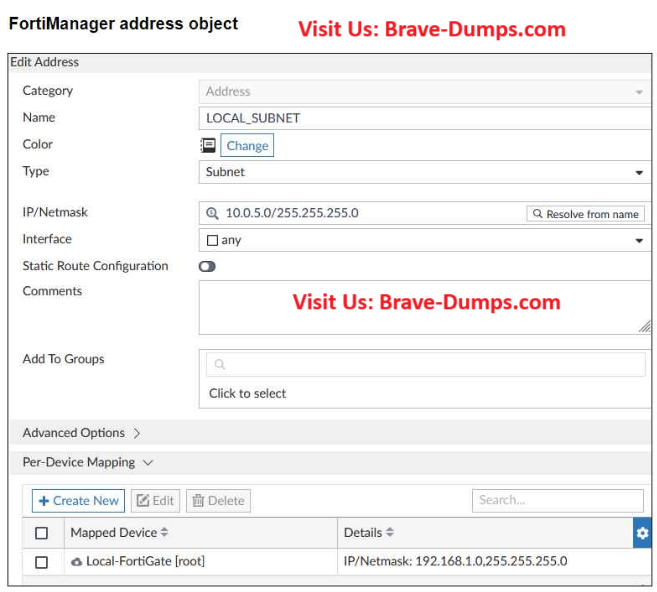The height and width of the screenshot is (592, 657).
Task: Check the Local-FortiGate row checkbox
Action: tap(42, 562)
